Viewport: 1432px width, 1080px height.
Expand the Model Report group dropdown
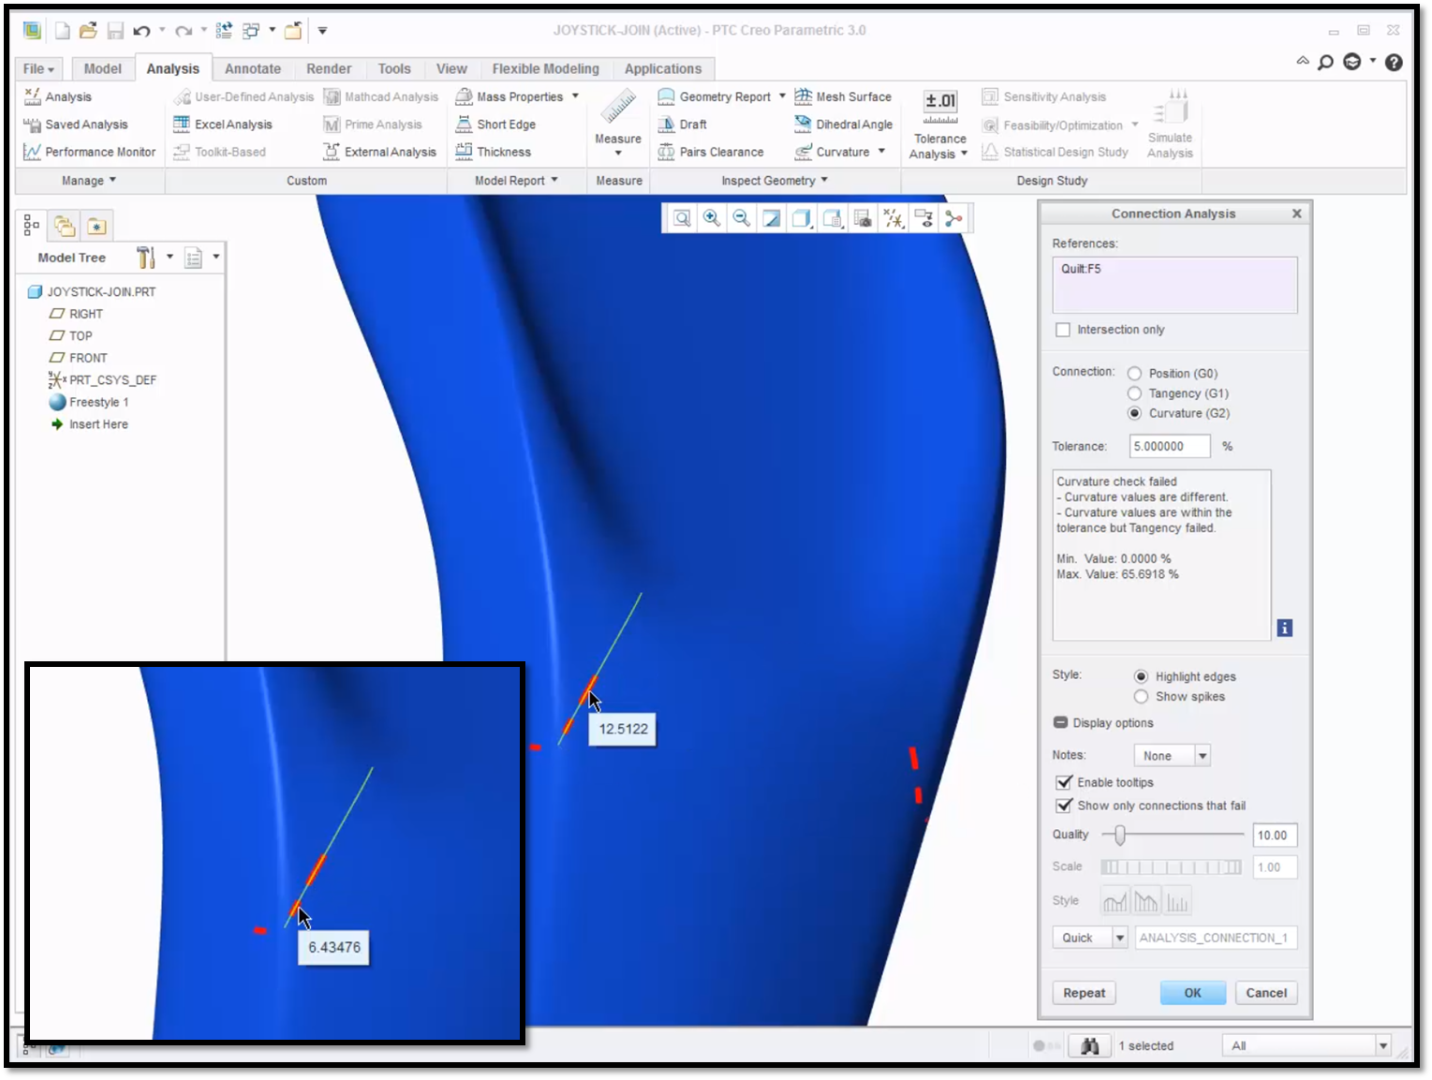pos(516,181)
